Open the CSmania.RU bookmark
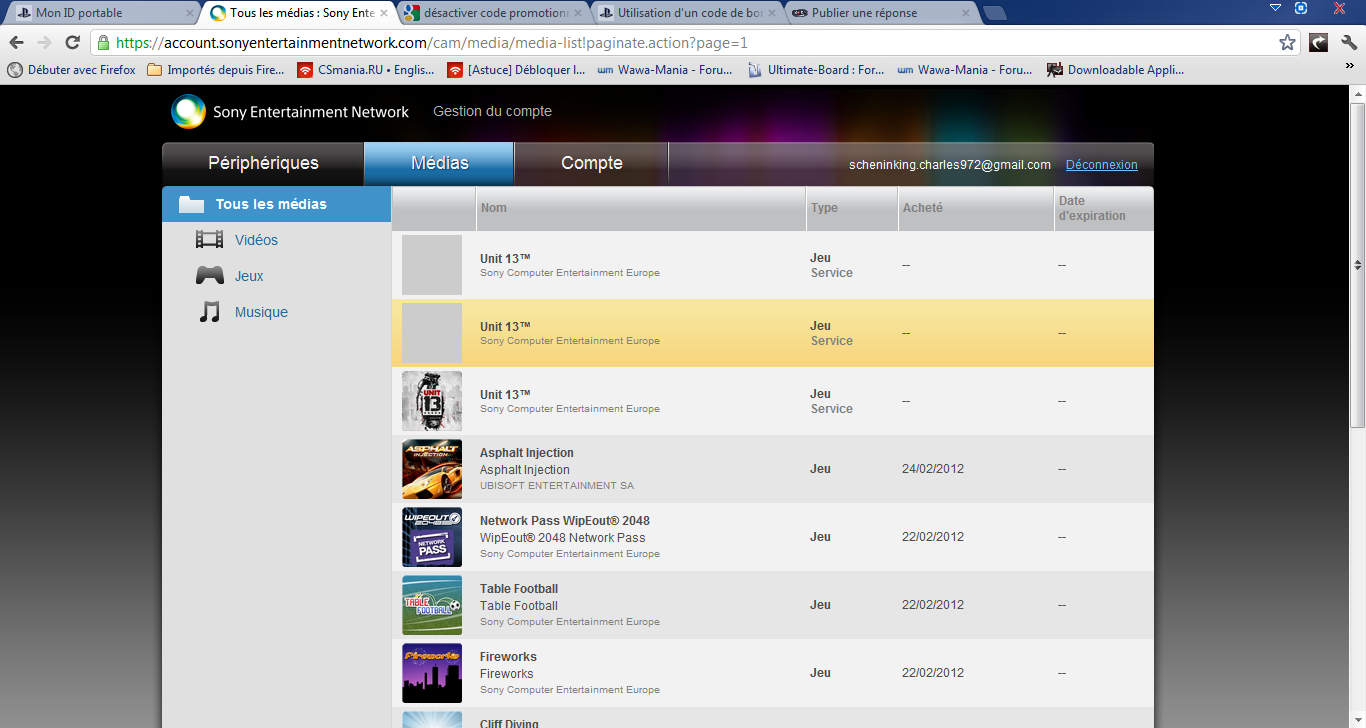Screen dimensions: 1366x728 coord(366,70)
